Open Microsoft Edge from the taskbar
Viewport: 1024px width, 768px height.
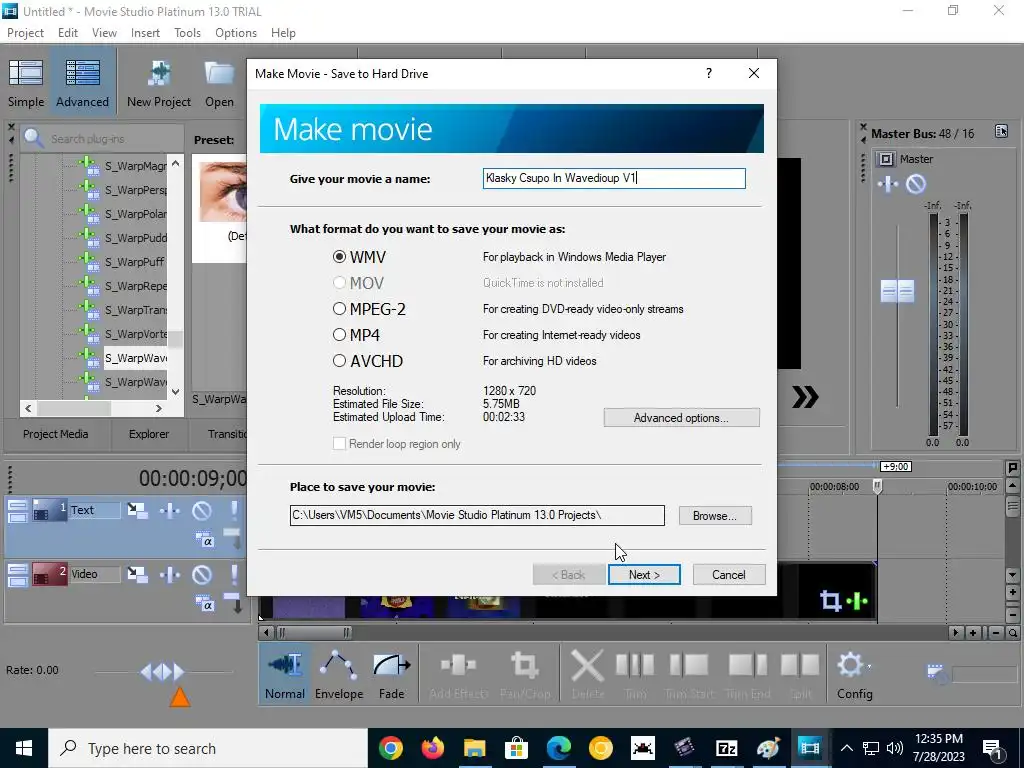pos(558,748)
